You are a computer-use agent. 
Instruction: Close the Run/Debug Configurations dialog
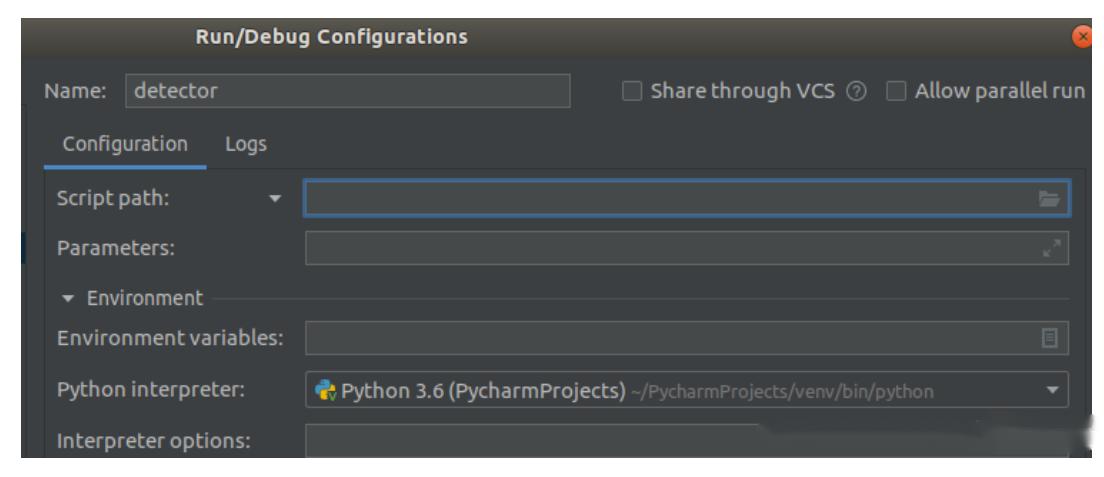1081,37
